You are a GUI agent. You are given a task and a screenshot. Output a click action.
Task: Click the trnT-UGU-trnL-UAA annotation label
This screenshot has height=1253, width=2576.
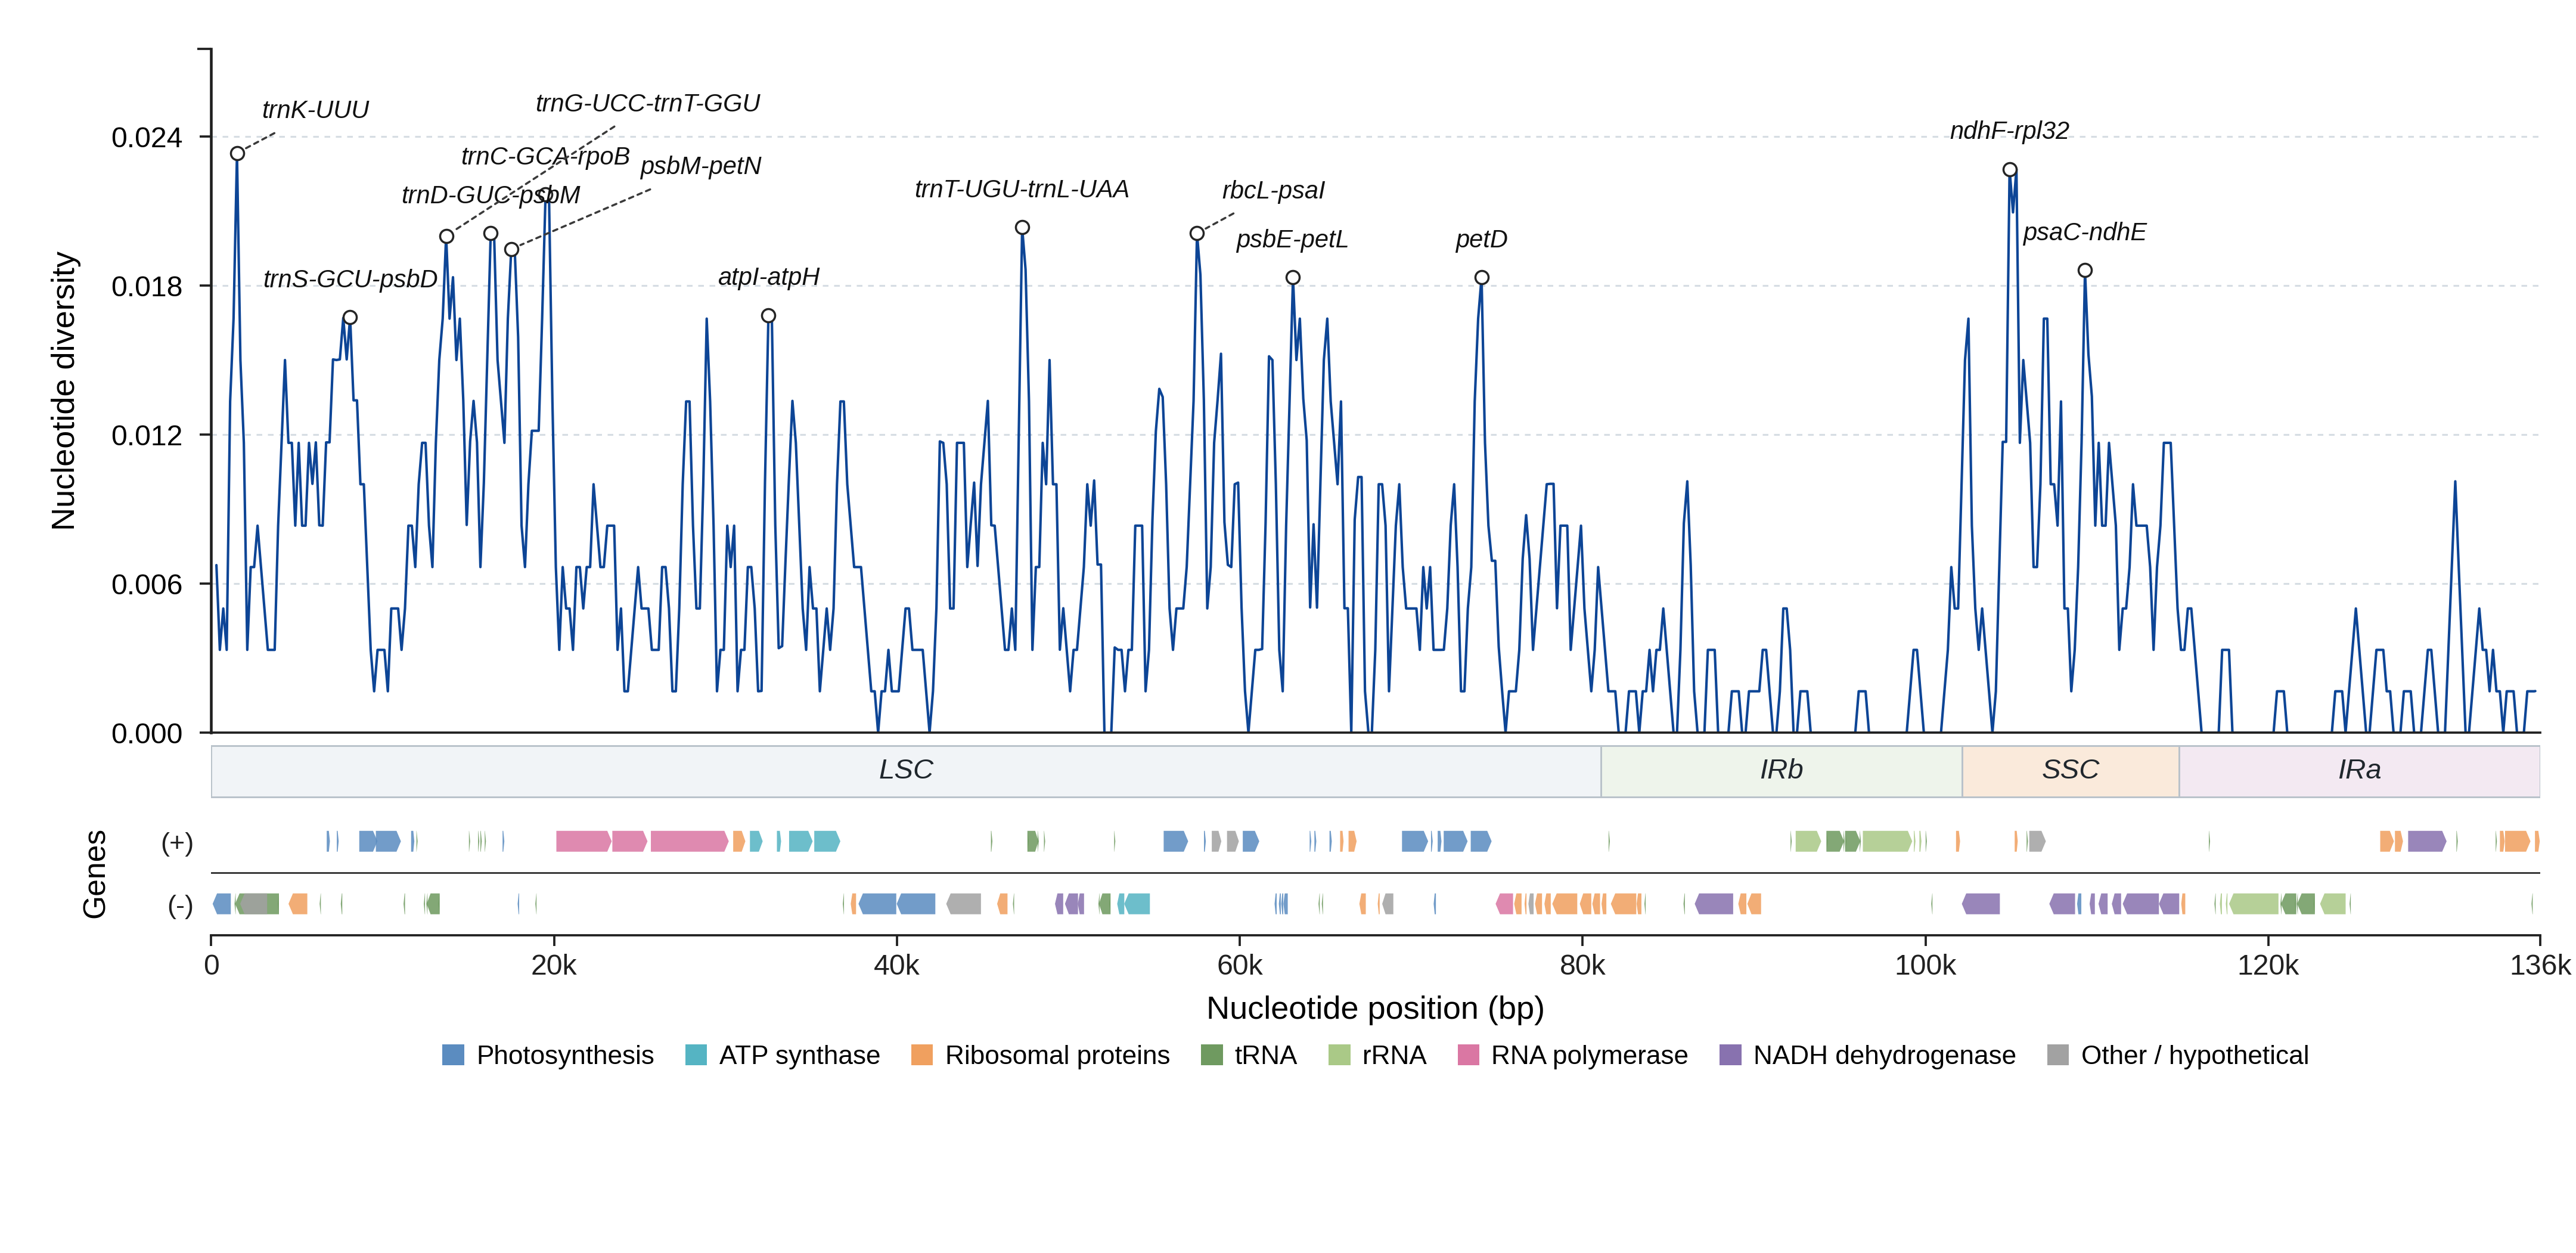pos(1021,189)
